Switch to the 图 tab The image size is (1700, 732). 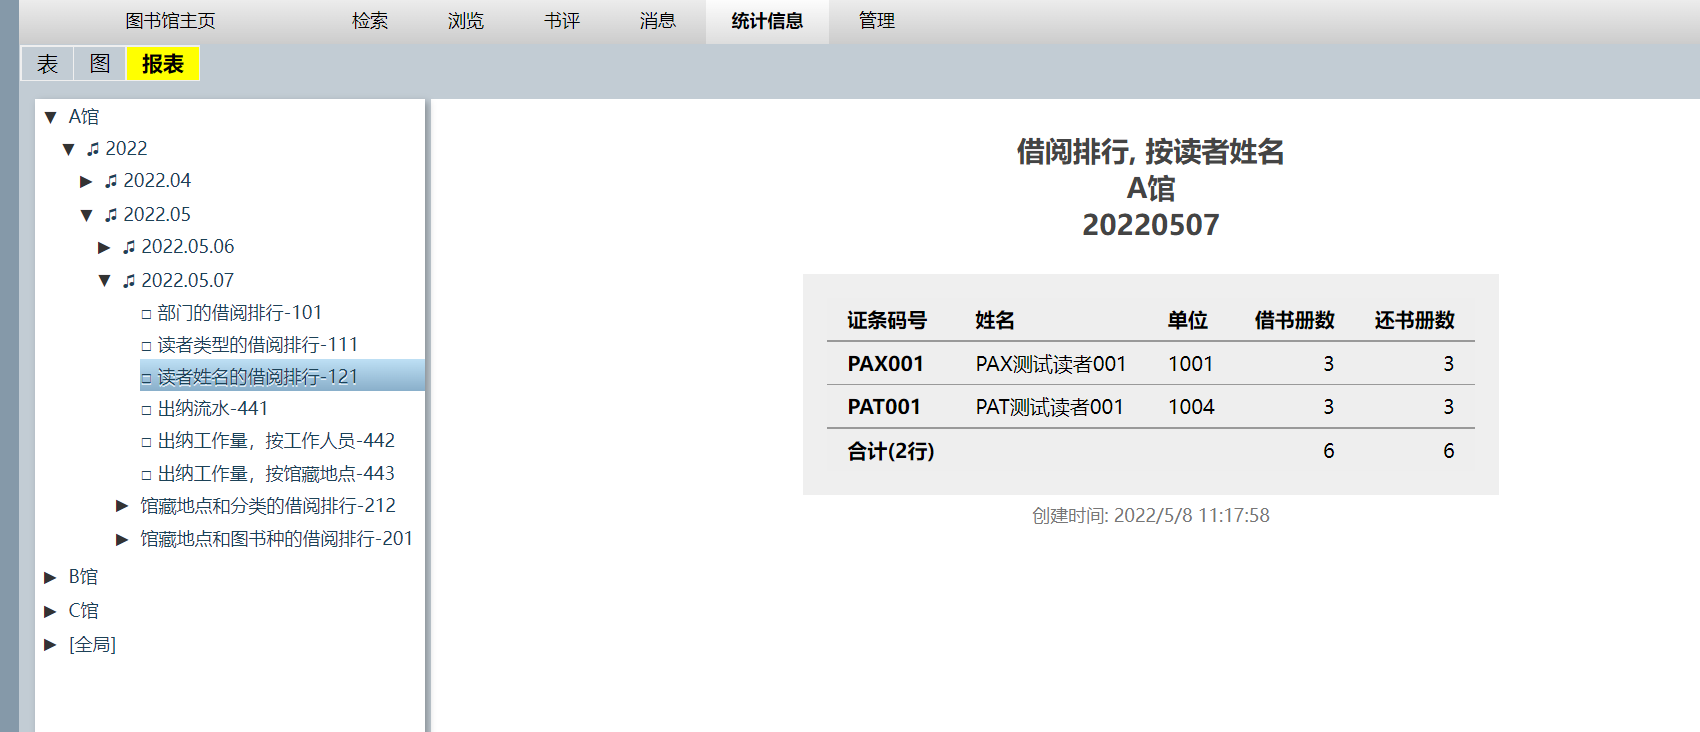pyautogui.click(x=100, y=64)
